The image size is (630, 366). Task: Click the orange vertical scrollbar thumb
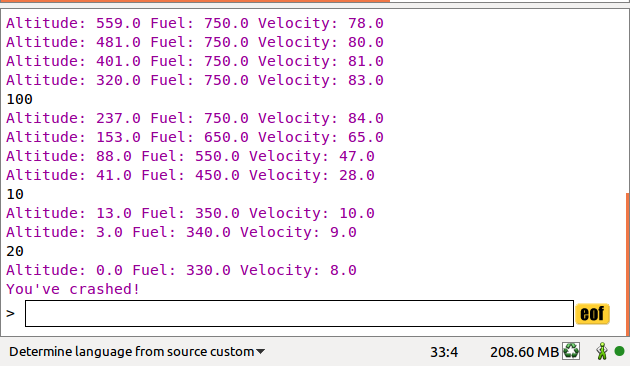click(x=628, y=264)
